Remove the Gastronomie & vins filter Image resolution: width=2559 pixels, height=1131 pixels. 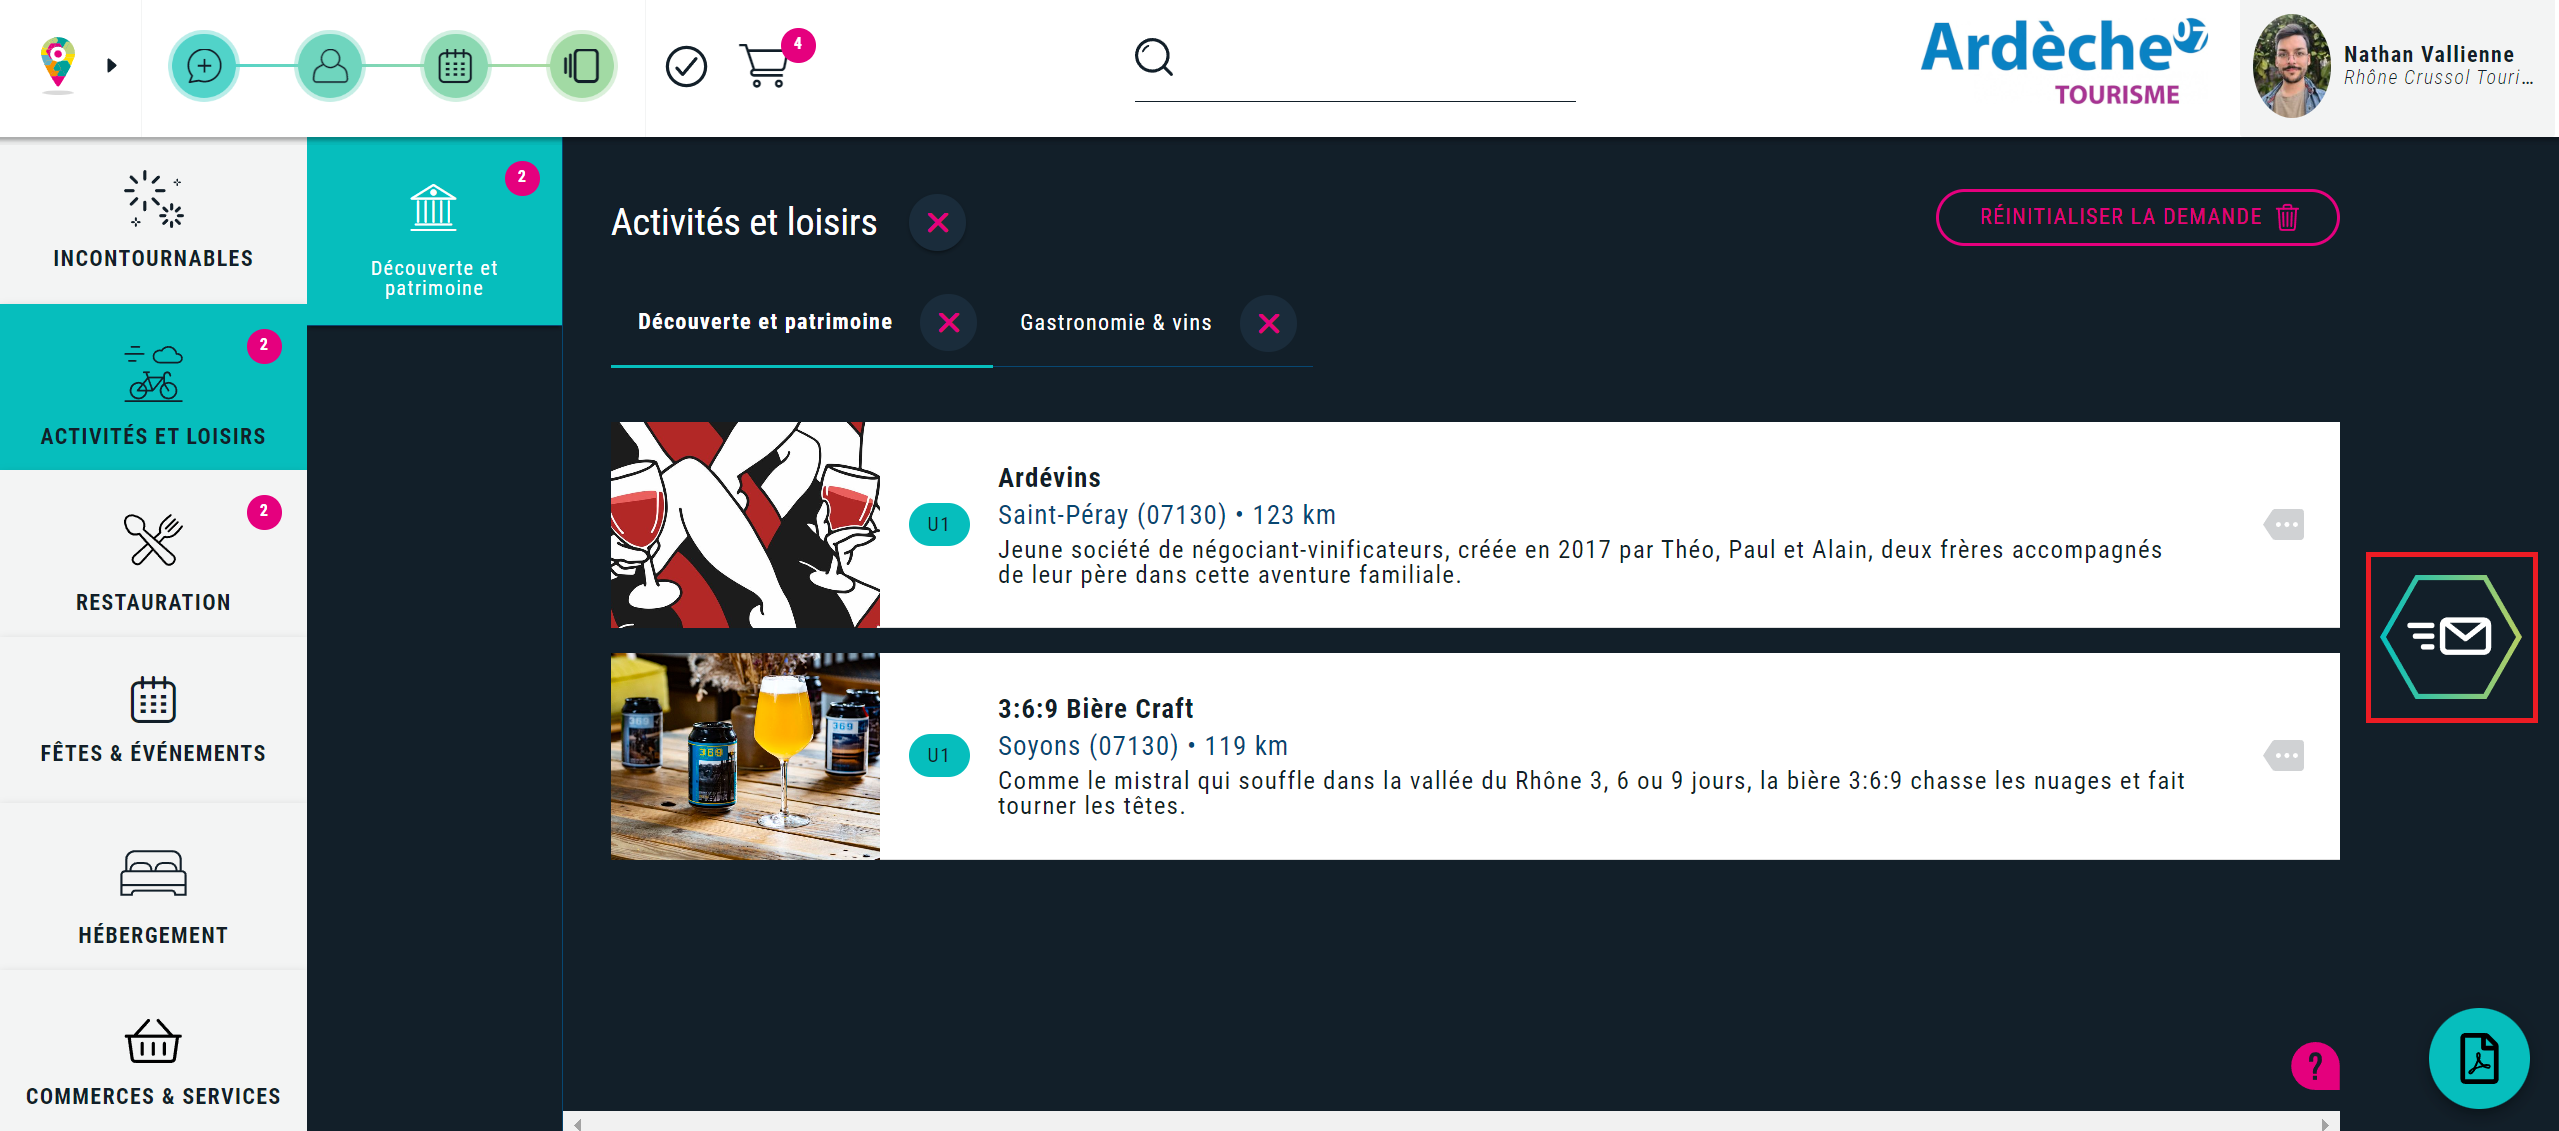[1268, 323]
